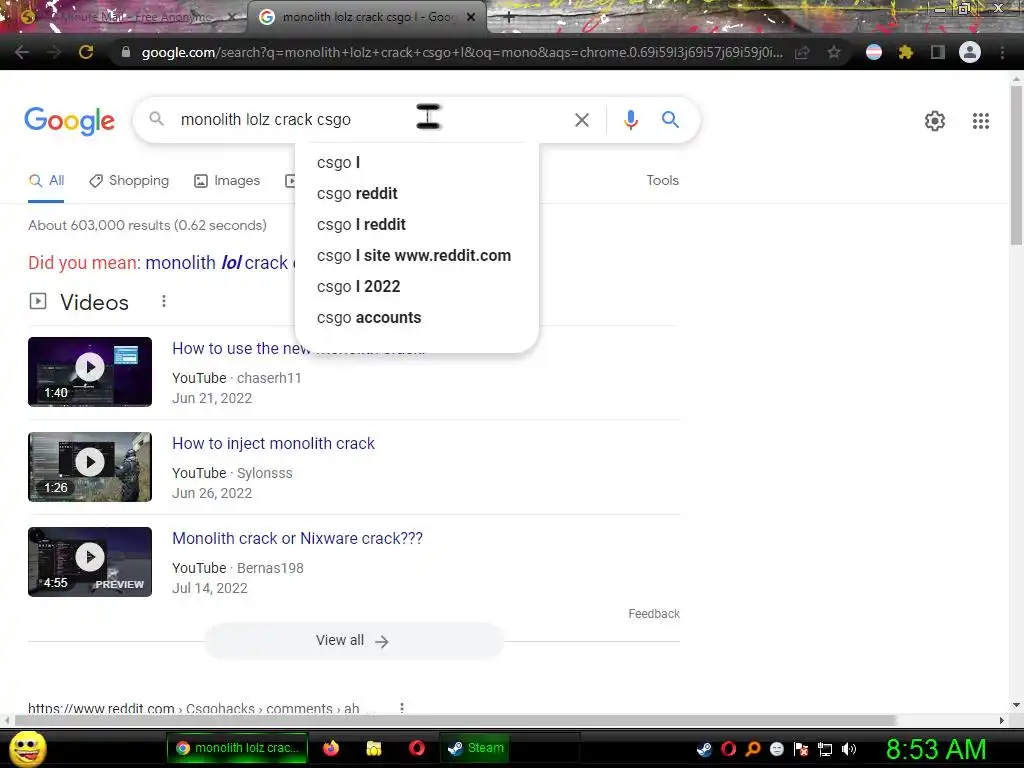1024x768 pixels.
Task: Open Chrome's three-dot menu
Action: click(1002, 52)
